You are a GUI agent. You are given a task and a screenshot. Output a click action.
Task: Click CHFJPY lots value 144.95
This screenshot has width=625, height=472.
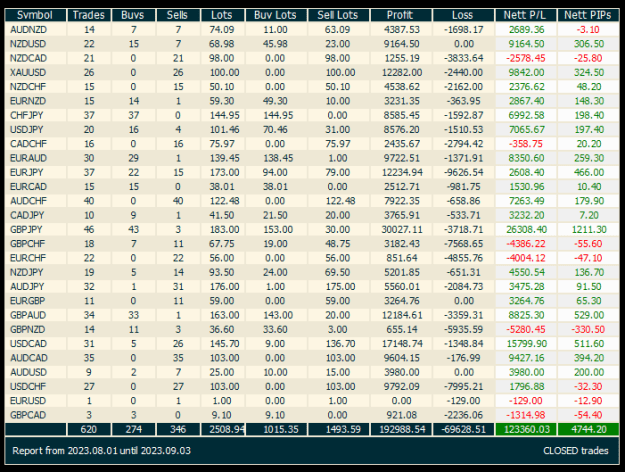(225, 115)
